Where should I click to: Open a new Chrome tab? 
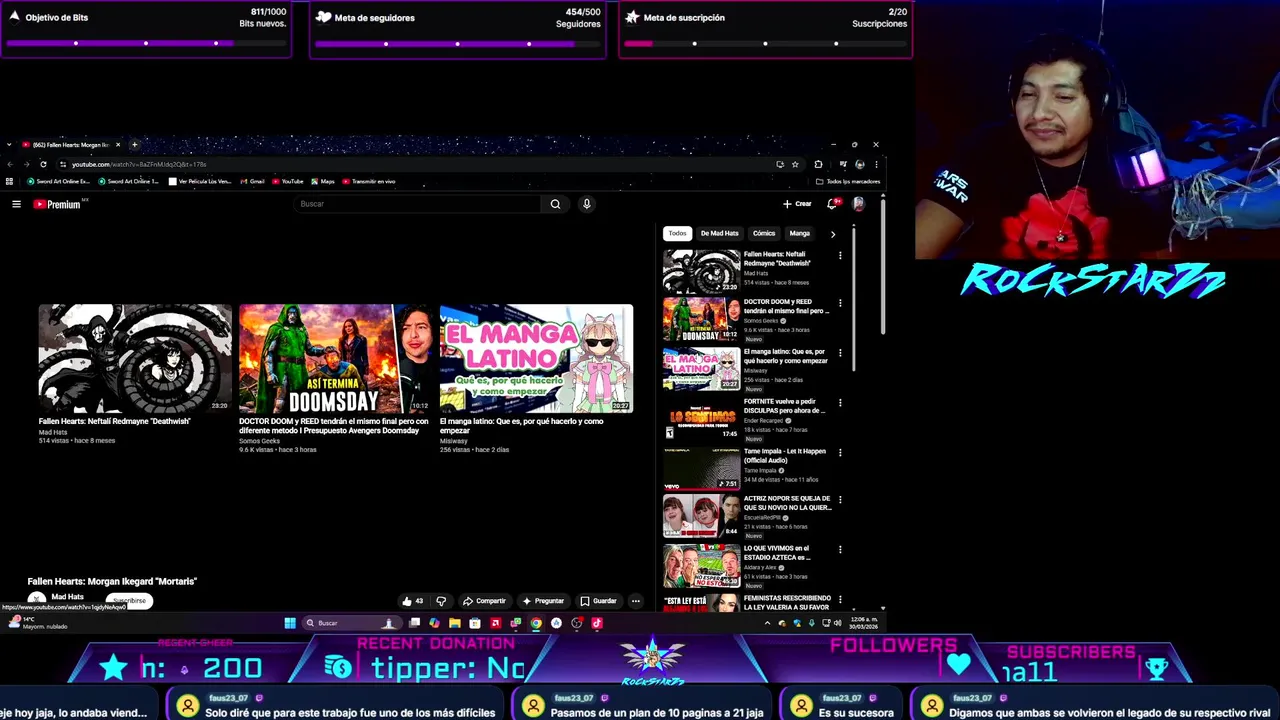134,145
